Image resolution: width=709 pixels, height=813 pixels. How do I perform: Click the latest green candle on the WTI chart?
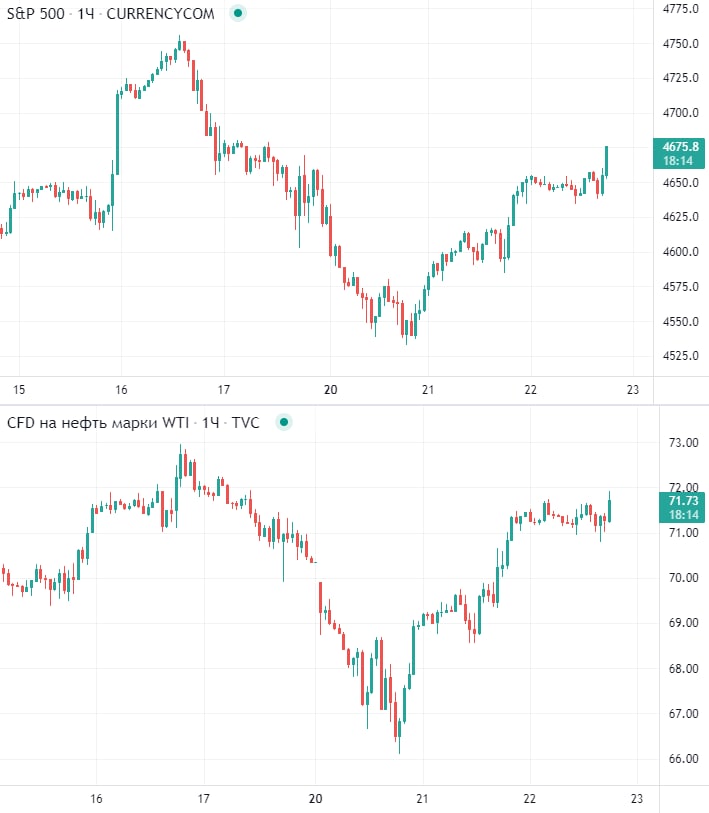(x=610, y=507)
